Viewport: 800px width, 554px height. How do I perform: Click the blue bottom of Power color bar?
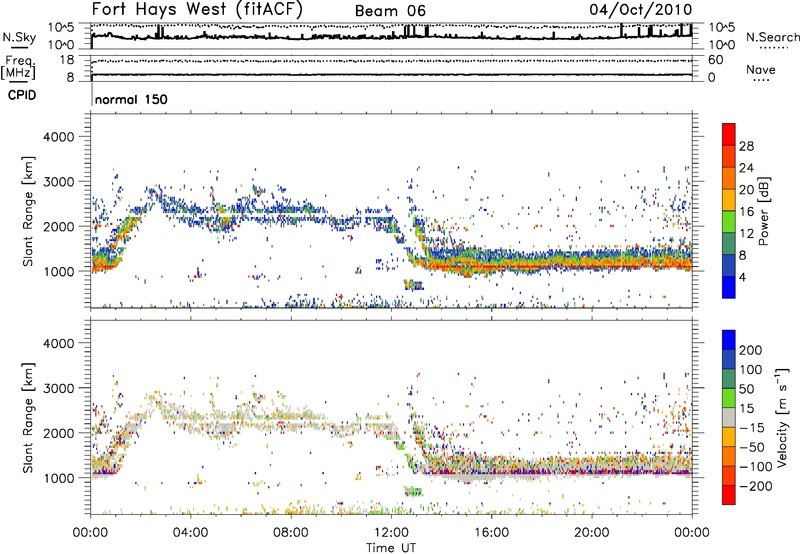pyautogui.click(x=729, y=287)
